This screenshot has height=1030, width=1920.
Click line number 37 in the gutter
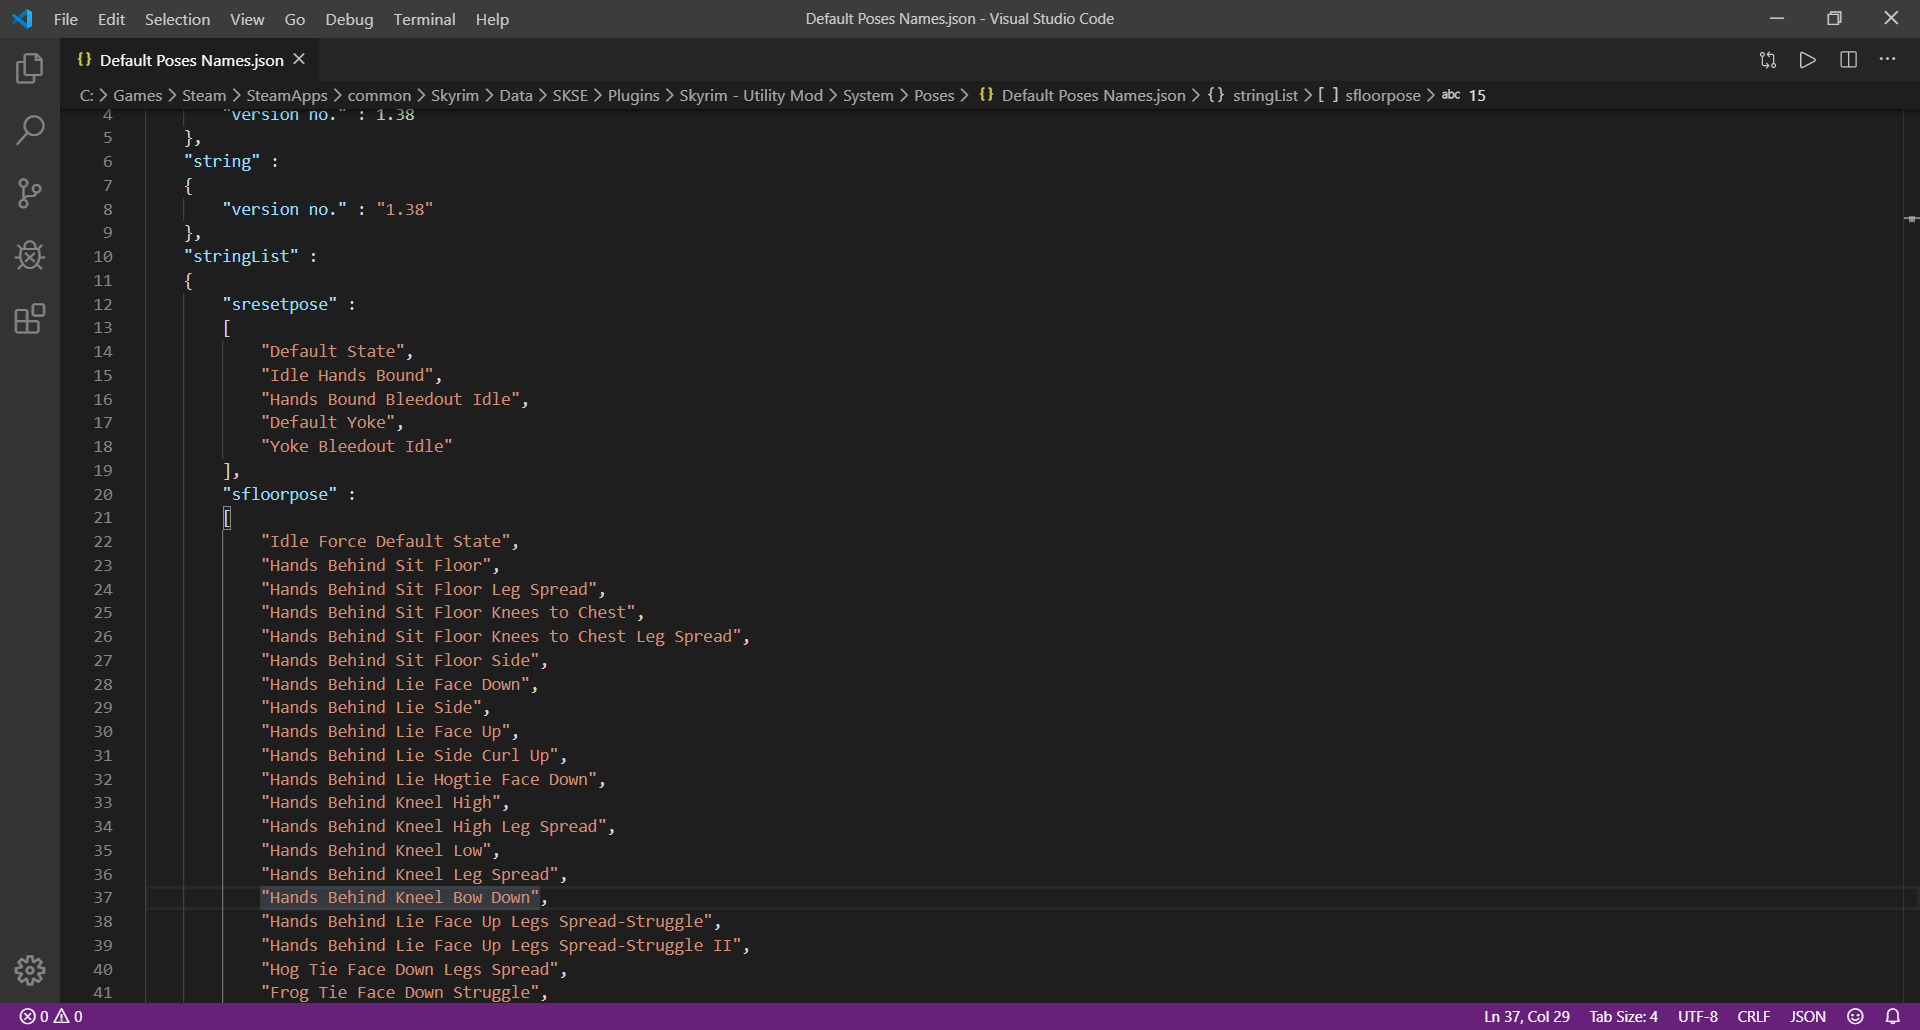tap(103, 898)
